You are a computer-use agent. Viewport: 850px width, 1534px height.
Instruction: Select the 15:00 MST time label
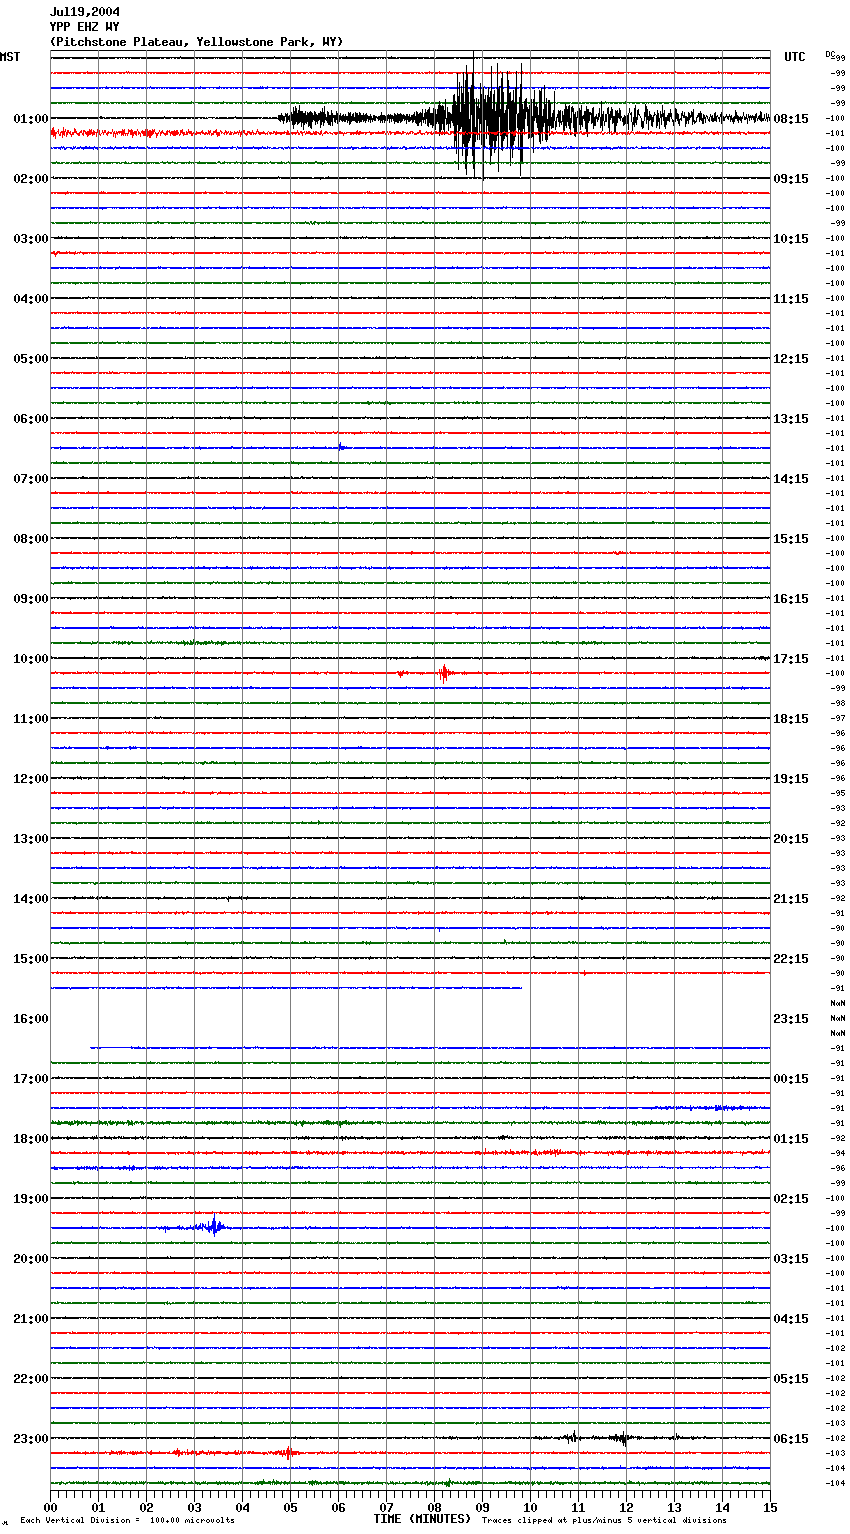(x=31, y=959)
